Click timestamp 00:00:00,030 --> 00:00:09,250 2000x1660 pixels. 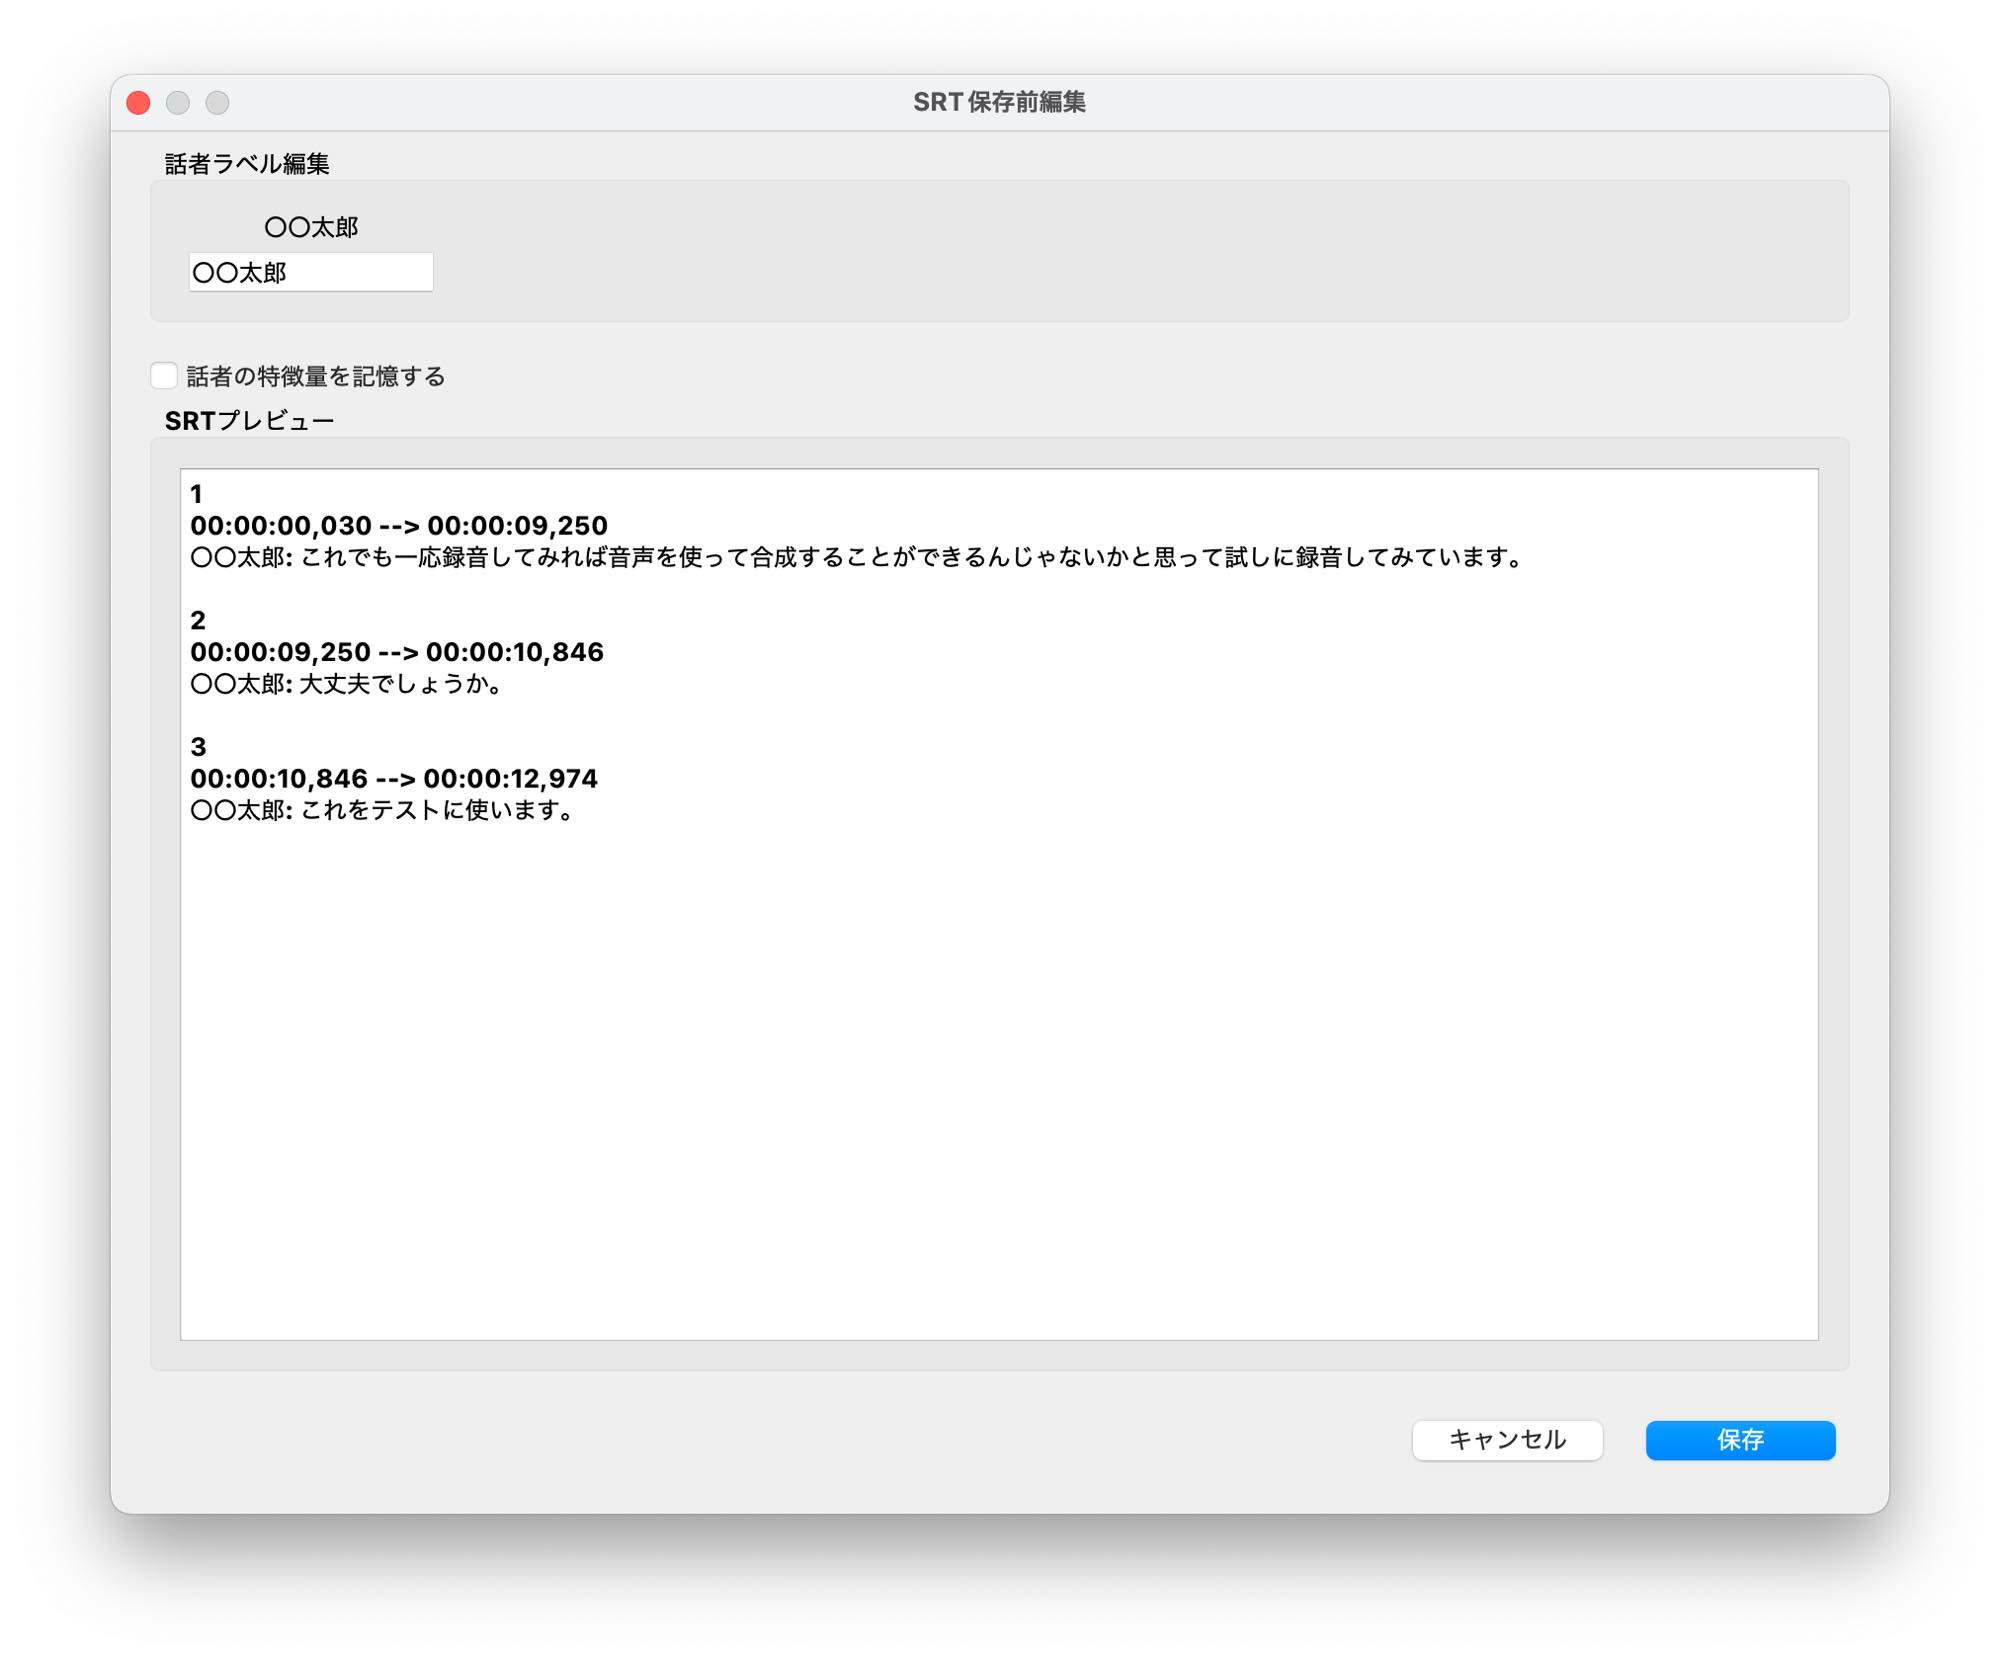[x=399, y=526]
